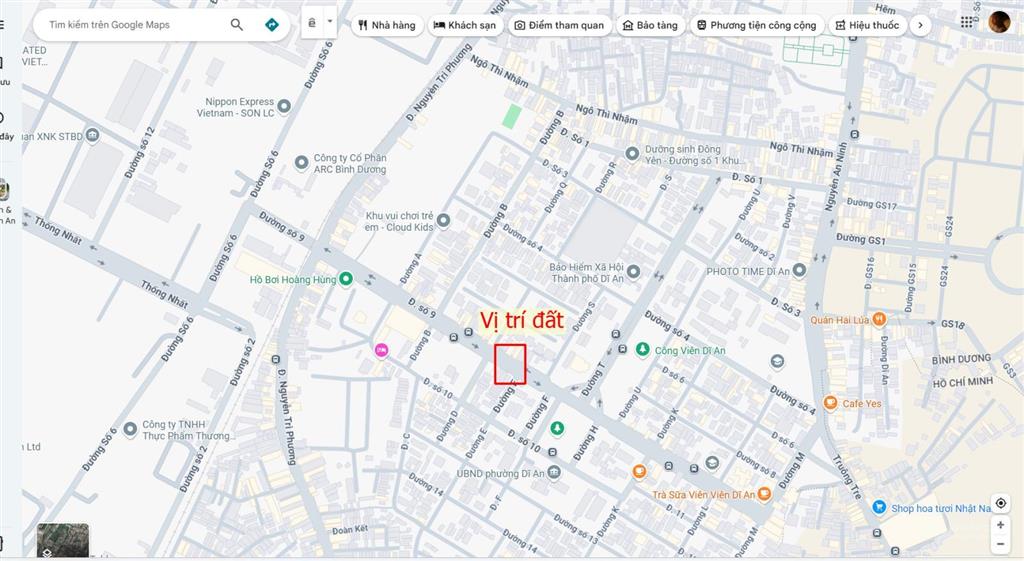
Task: Open the user profile avatar
Action: pos(999,22)
